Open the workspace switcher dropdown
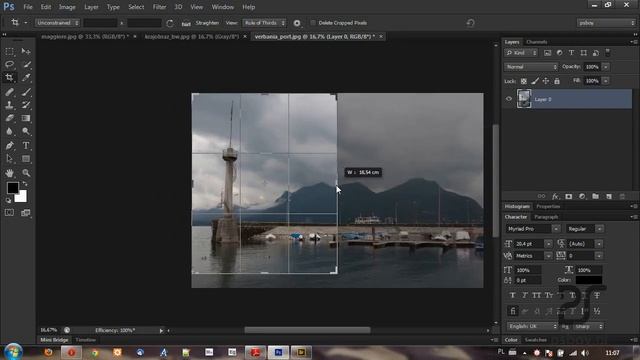640x360 pixels. tap(607, 23)
